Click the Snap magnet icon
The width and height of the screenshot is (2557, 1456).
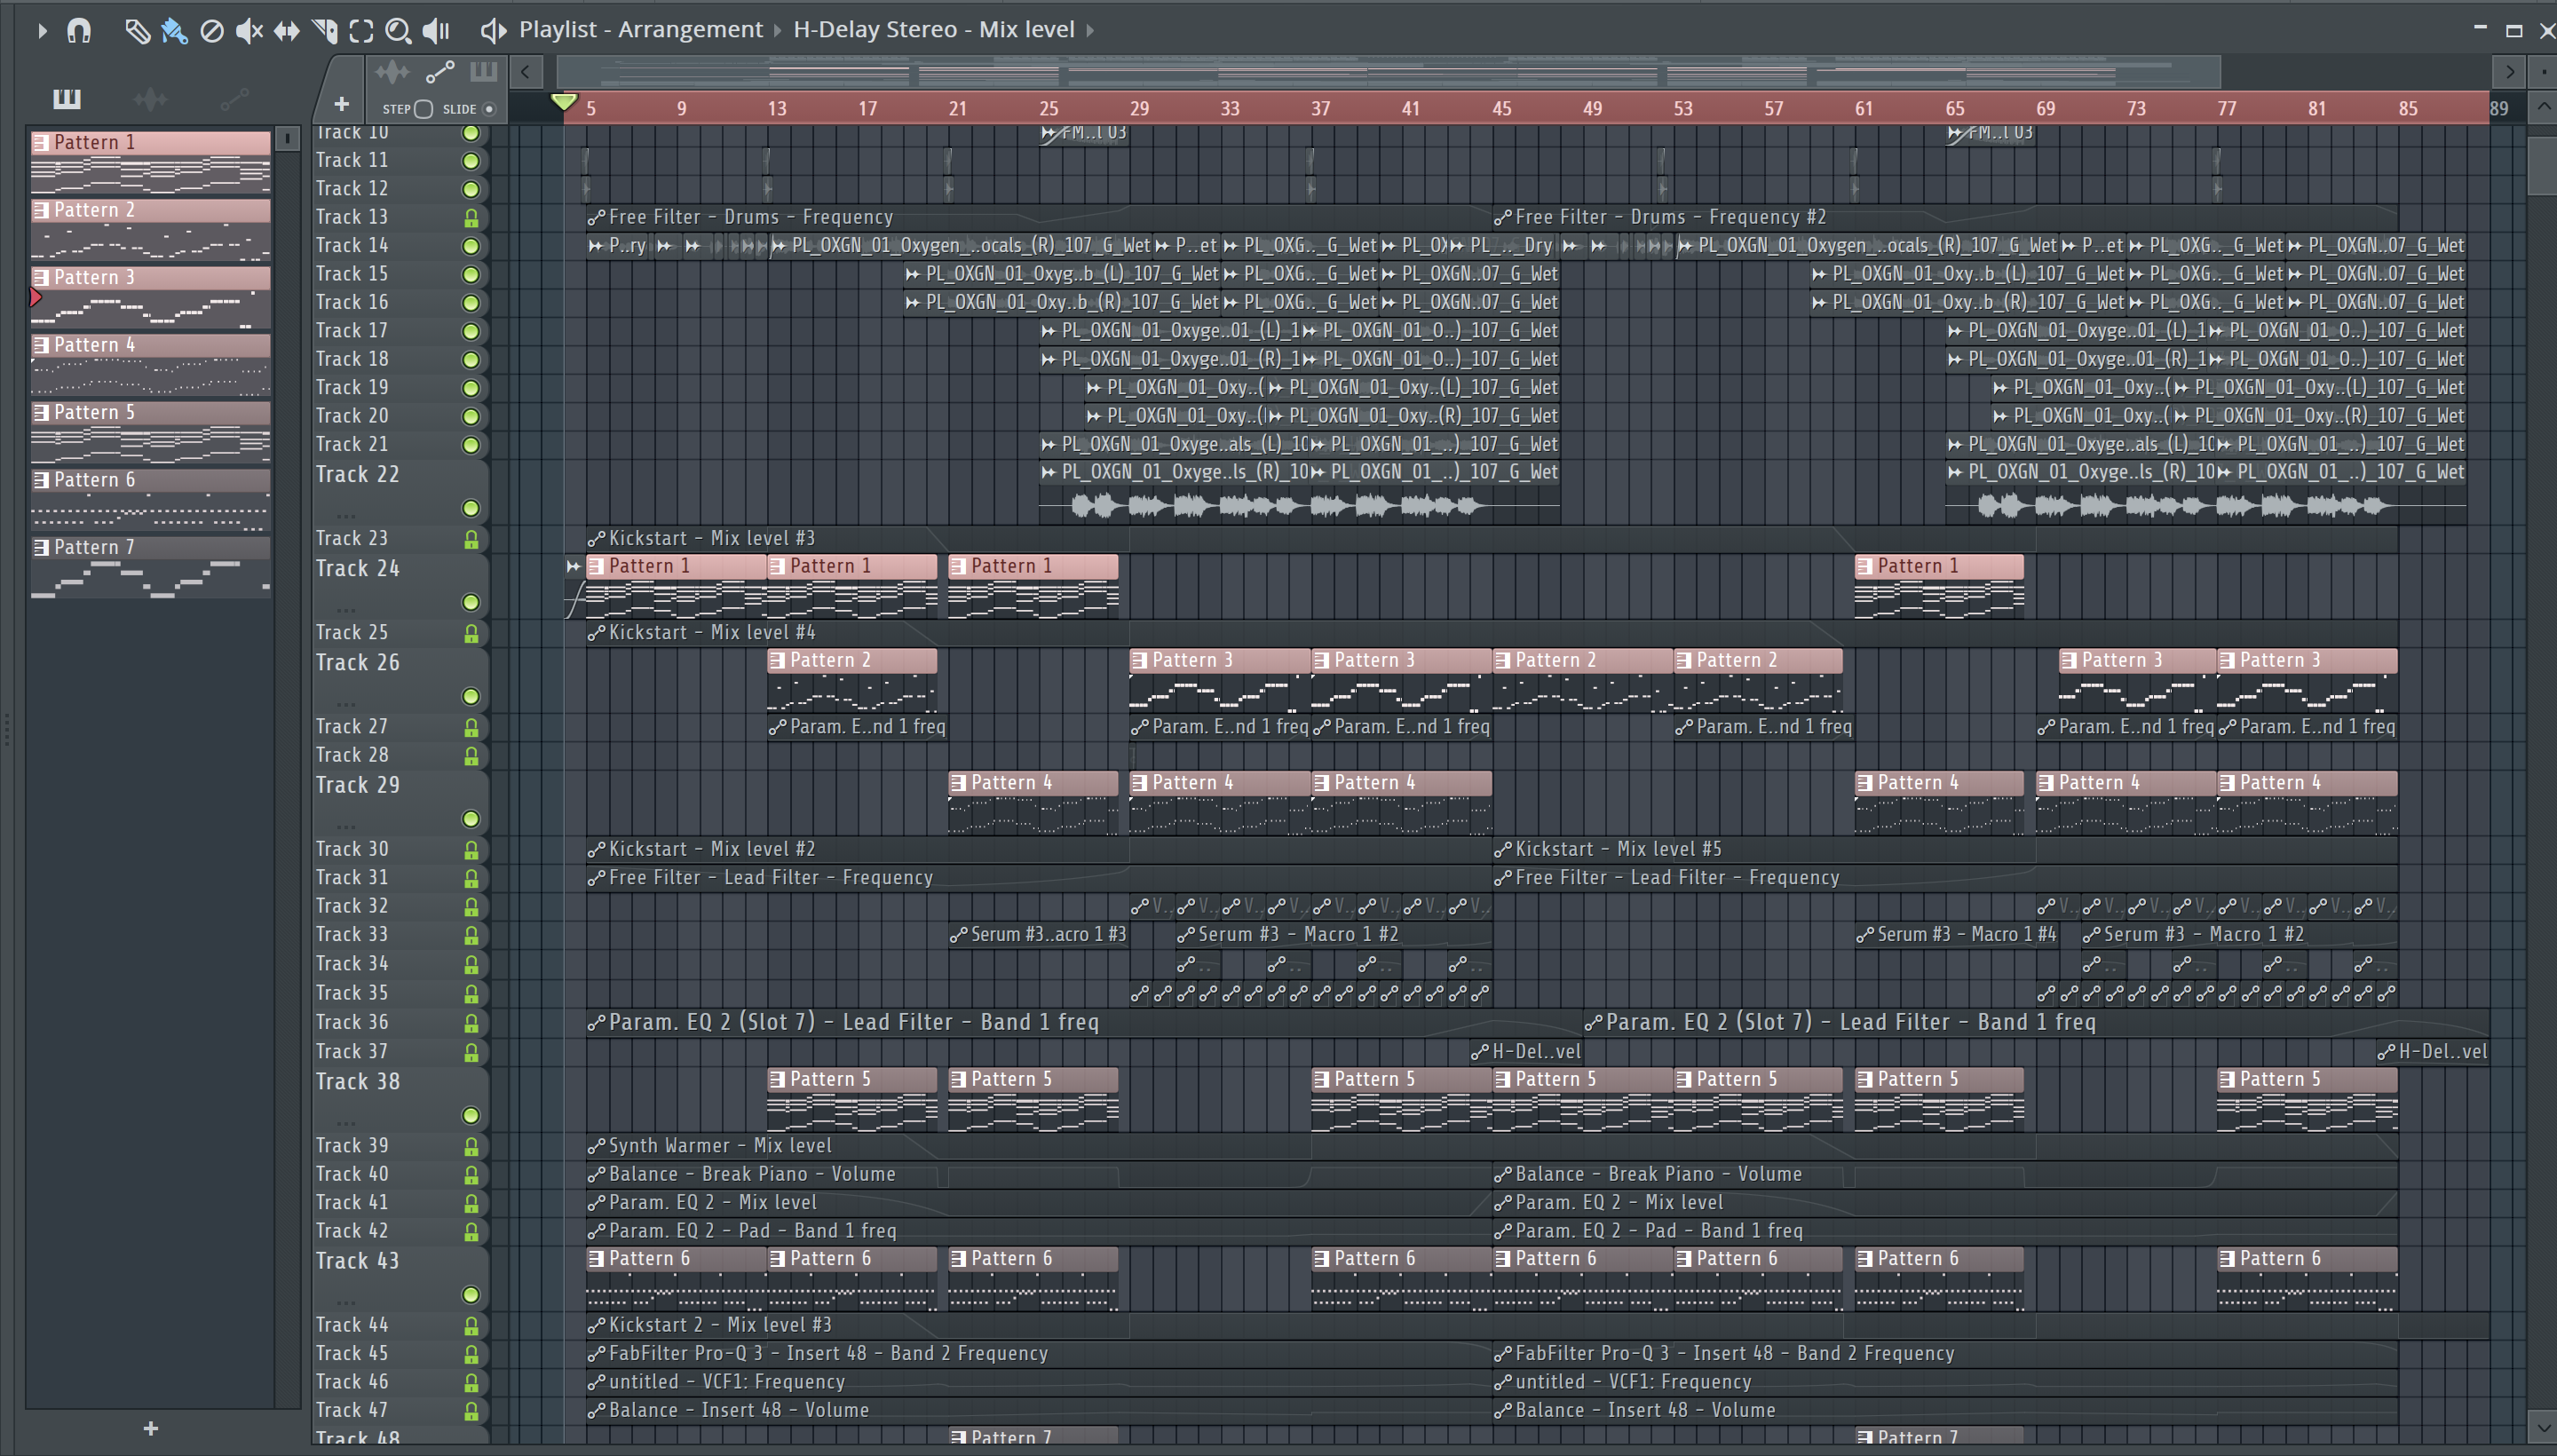pos(78,31)
